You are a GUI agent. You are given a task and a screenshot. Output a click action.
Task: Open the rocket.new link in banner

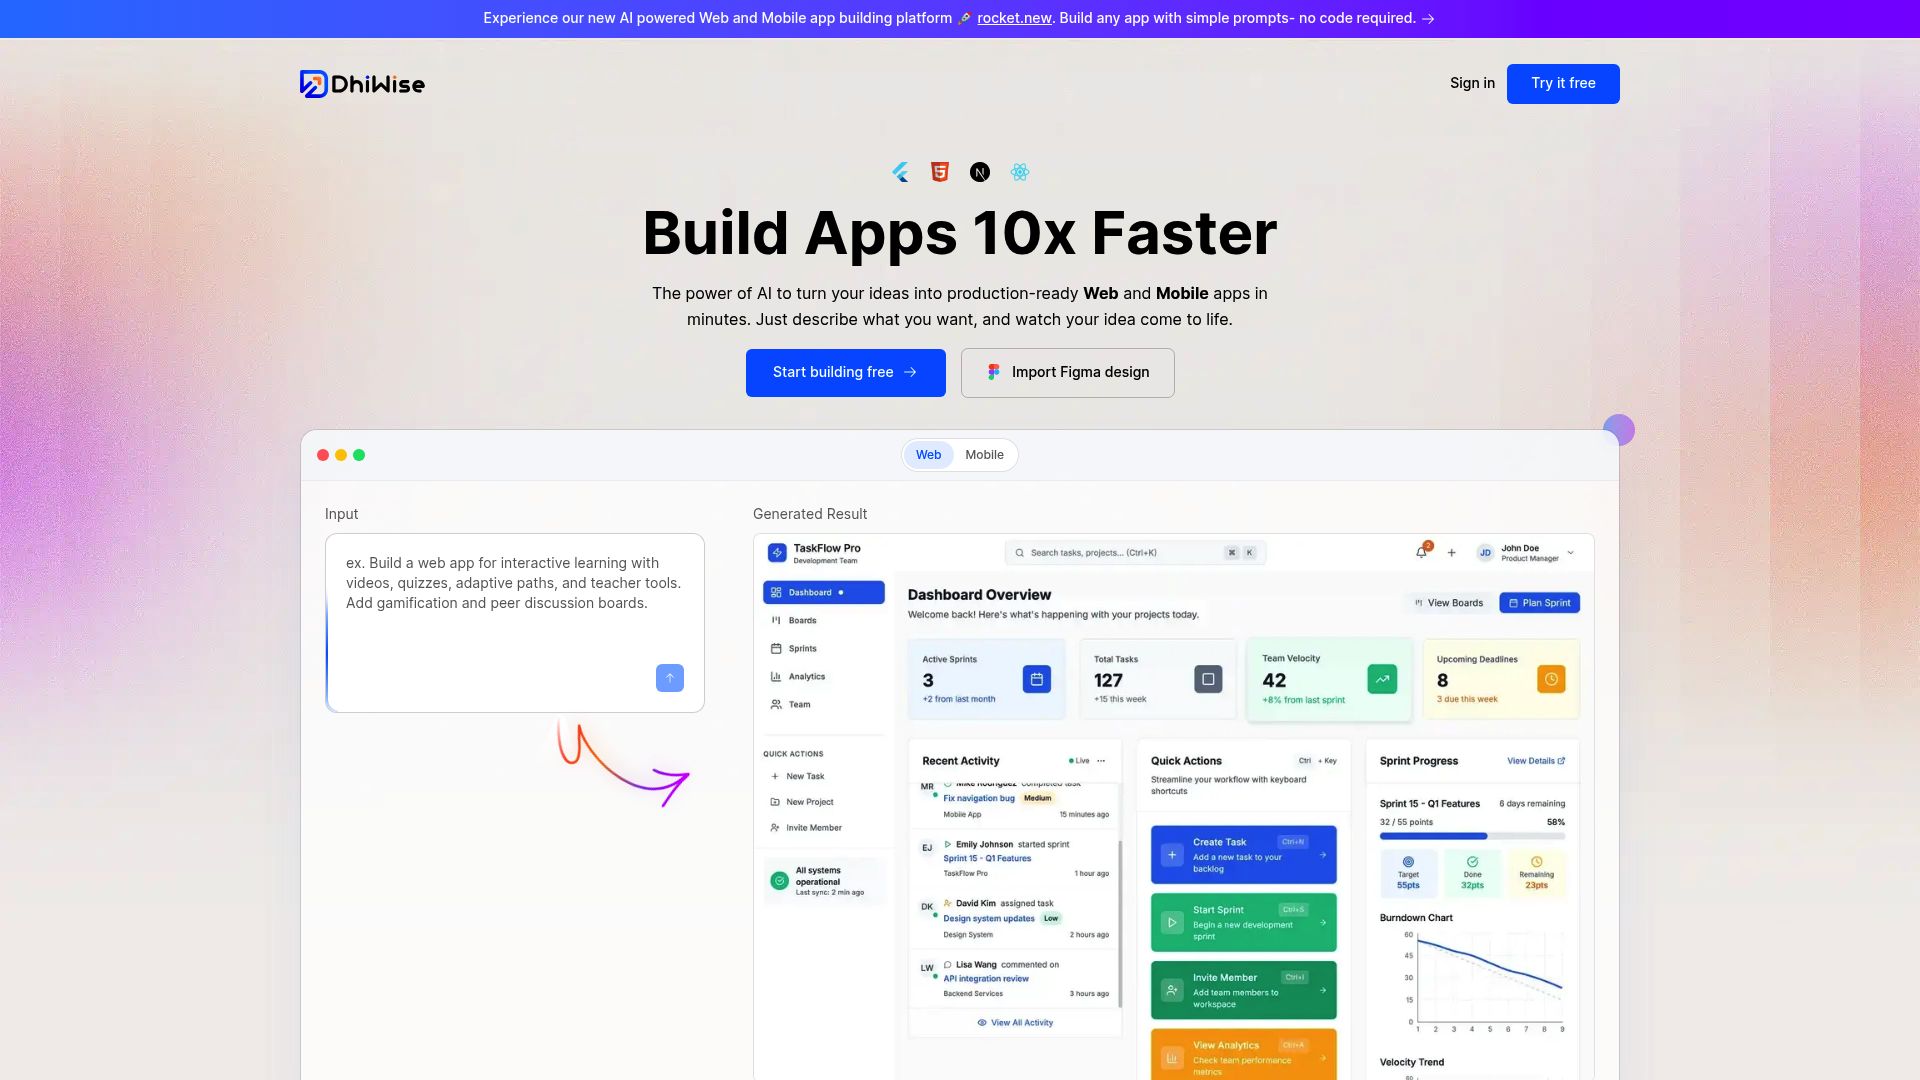coord(1014,18)
